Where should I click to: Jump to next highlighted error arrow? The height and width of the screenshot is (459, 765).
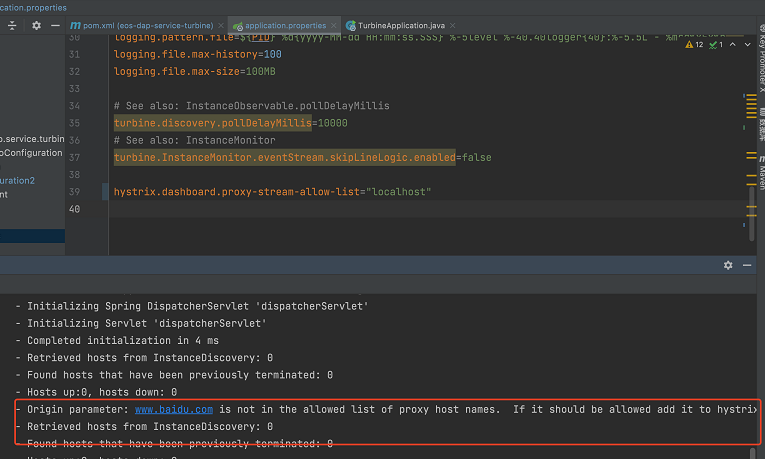tap(746, 44)
